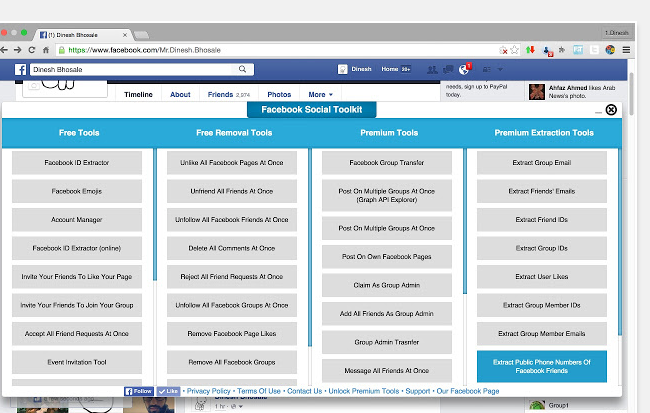Open Privacy Policy link
The width and height of the screenshot is (650, 413).
tap(209, 391)
